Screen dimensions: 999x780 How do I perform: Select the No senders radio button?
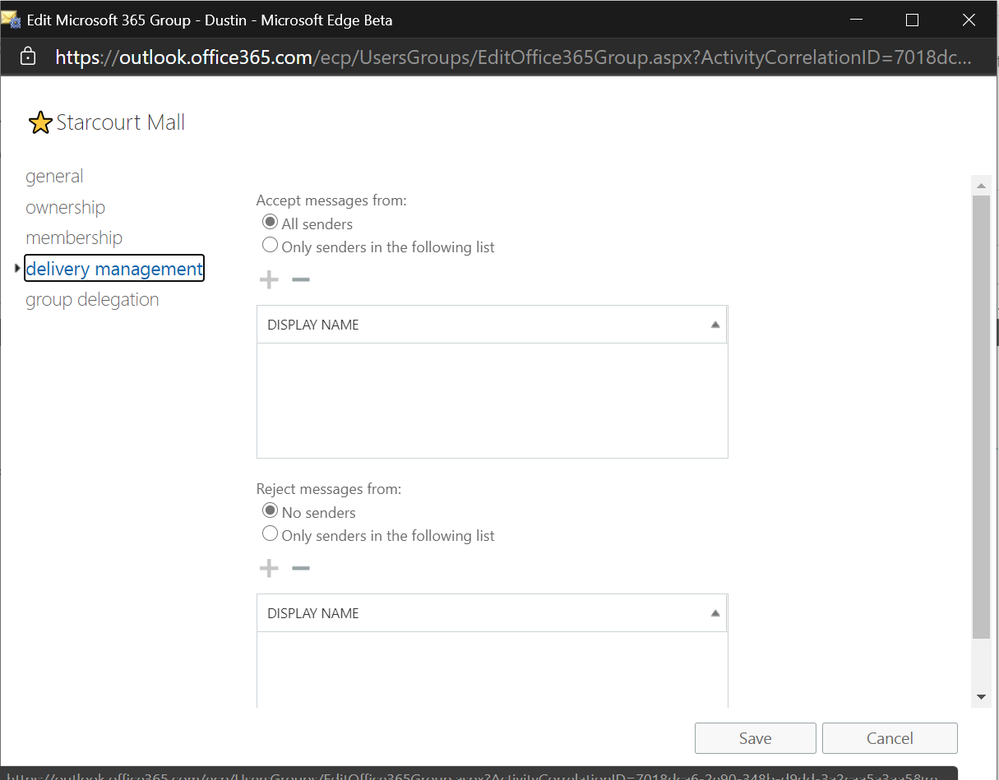[x=270, y=510]
